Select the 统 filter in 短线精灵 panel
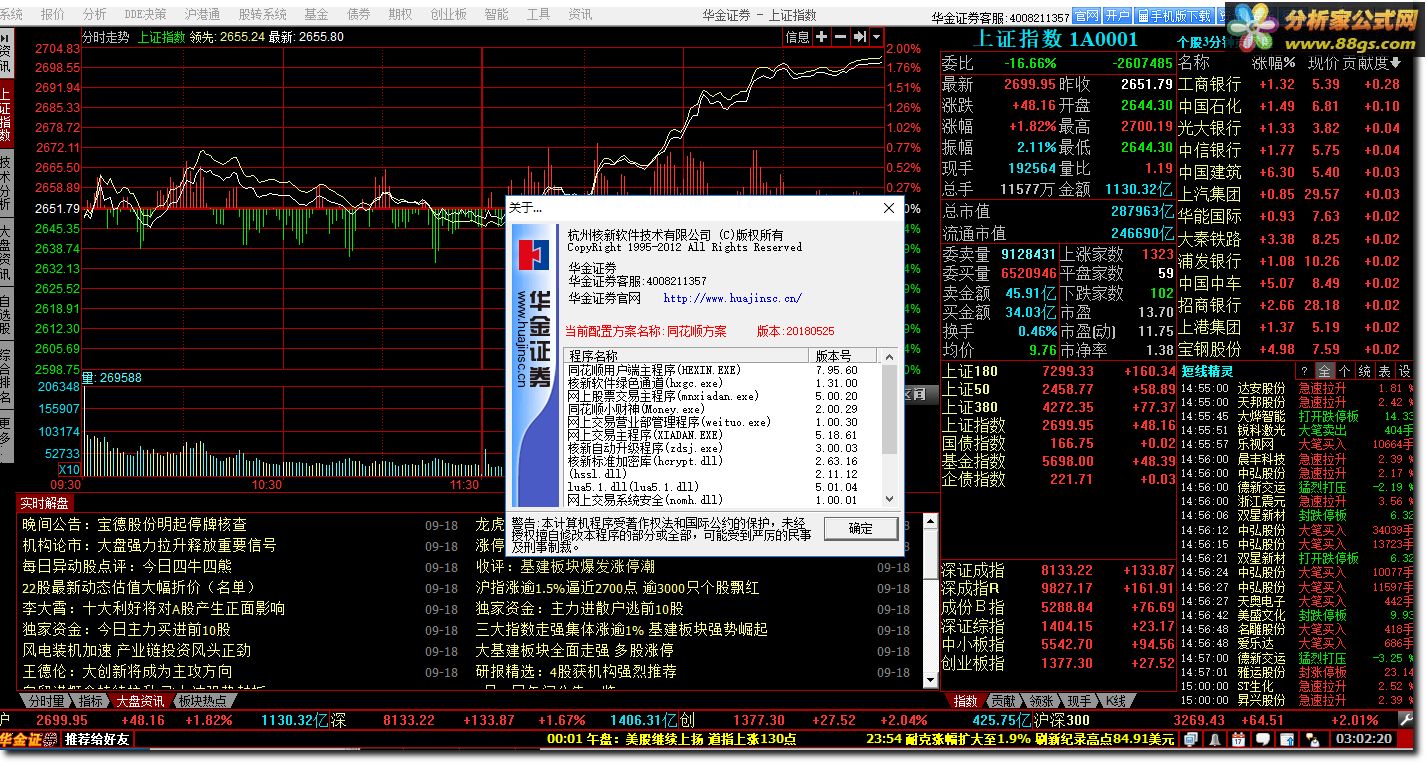The height and width of the screenshot is (763, 1427). [1365, 371]
